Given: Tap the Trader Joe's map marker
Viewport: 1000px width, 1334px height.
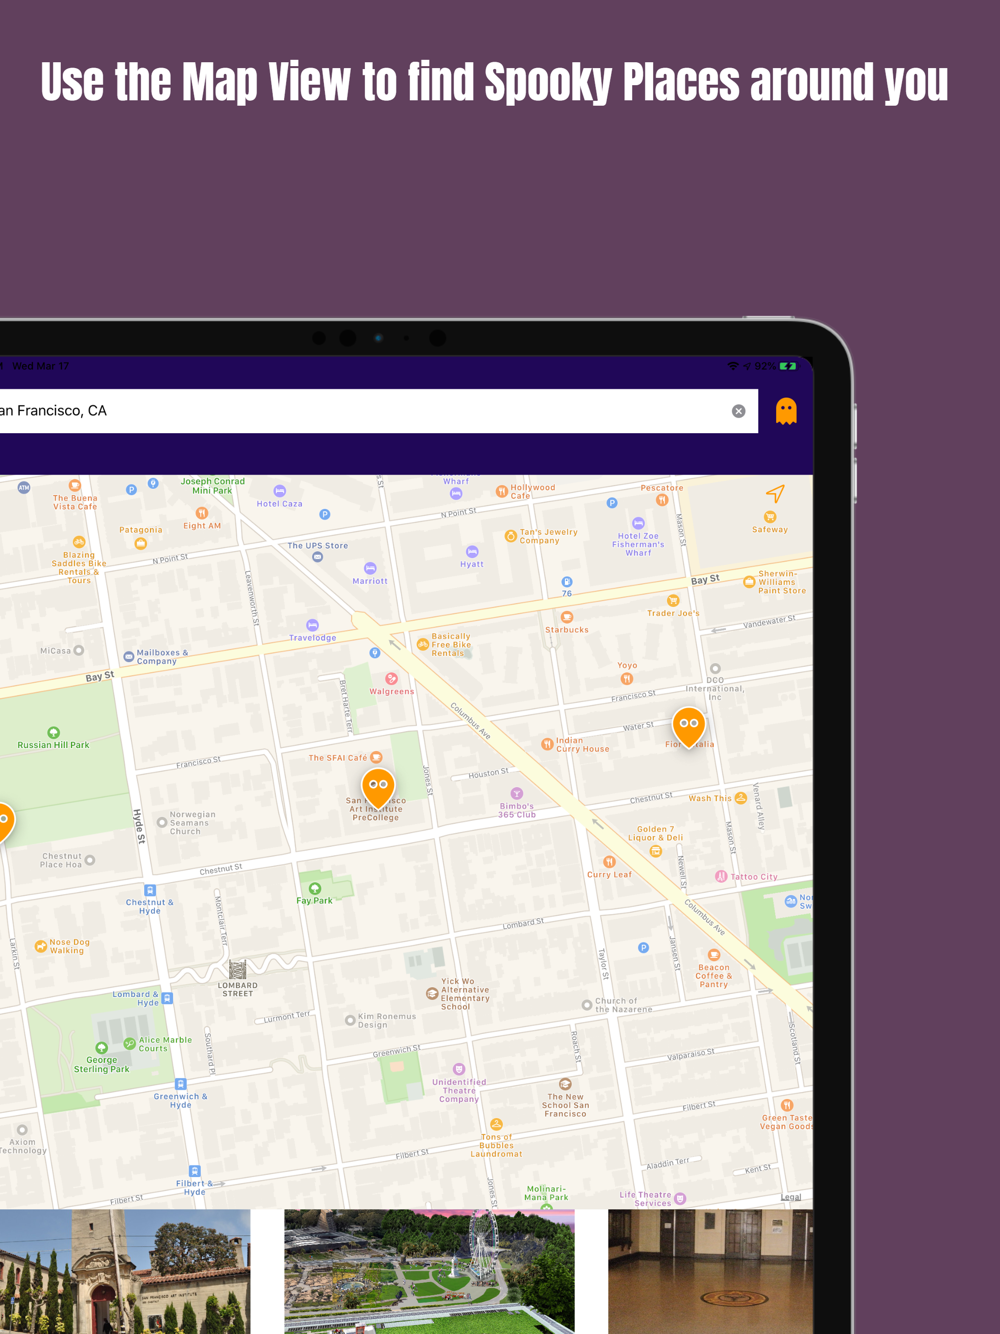Looking at the screenshot, I should [673, 601].
